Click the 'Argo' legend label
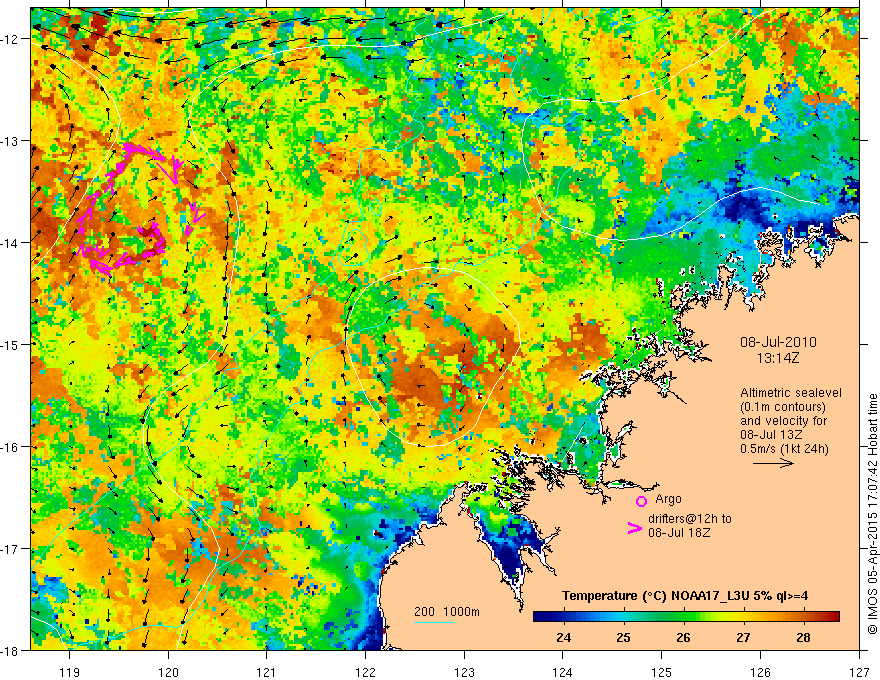This screenshot has width=880, height=680. (668, 499)
